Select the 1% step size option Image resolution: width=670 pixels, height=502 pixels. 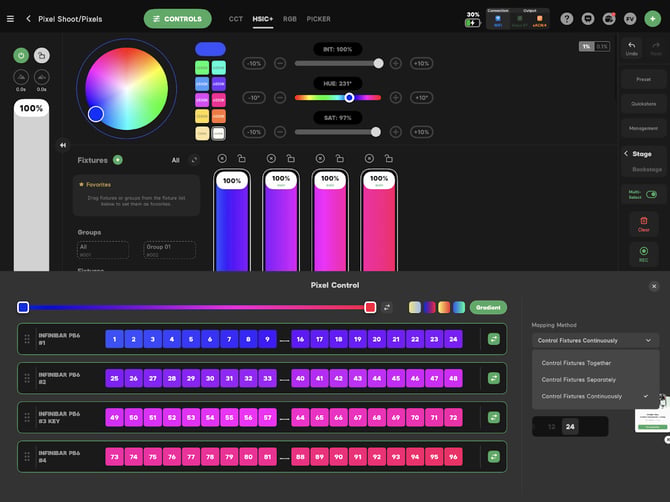tap(587, 46)
